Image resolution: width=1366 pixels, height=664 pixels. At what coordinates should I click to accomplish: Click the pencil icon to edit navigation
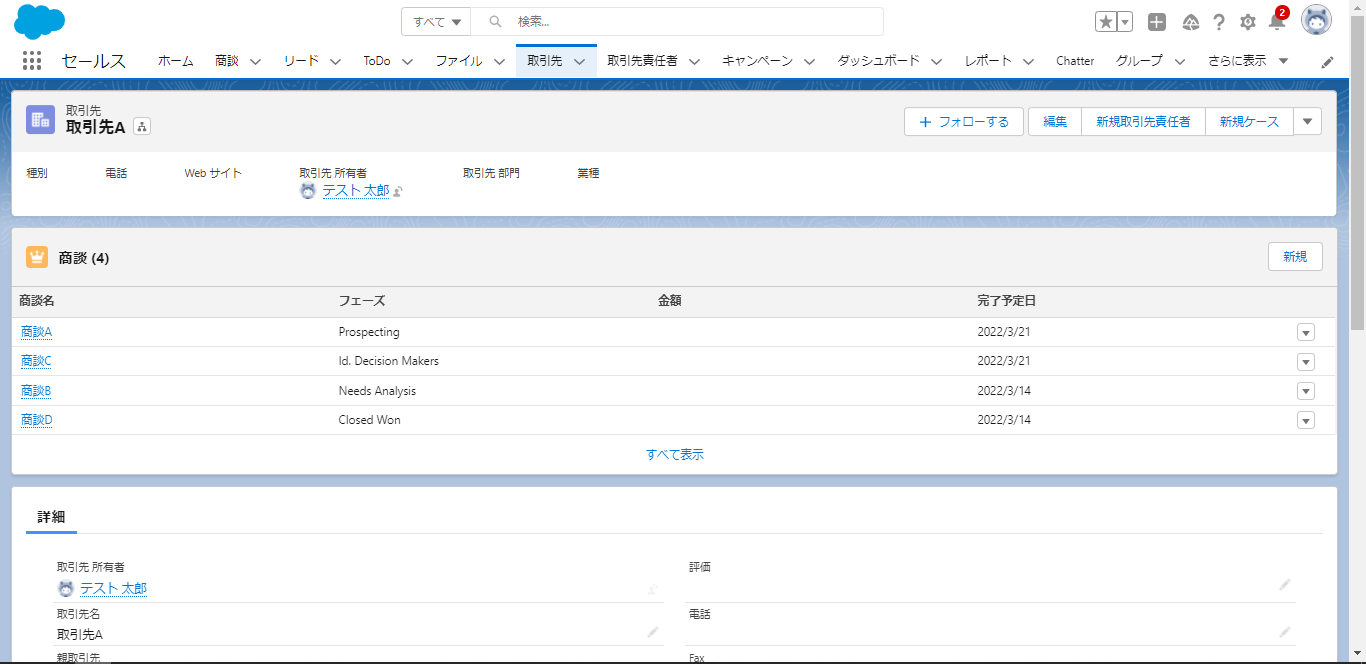point(1327,62)
